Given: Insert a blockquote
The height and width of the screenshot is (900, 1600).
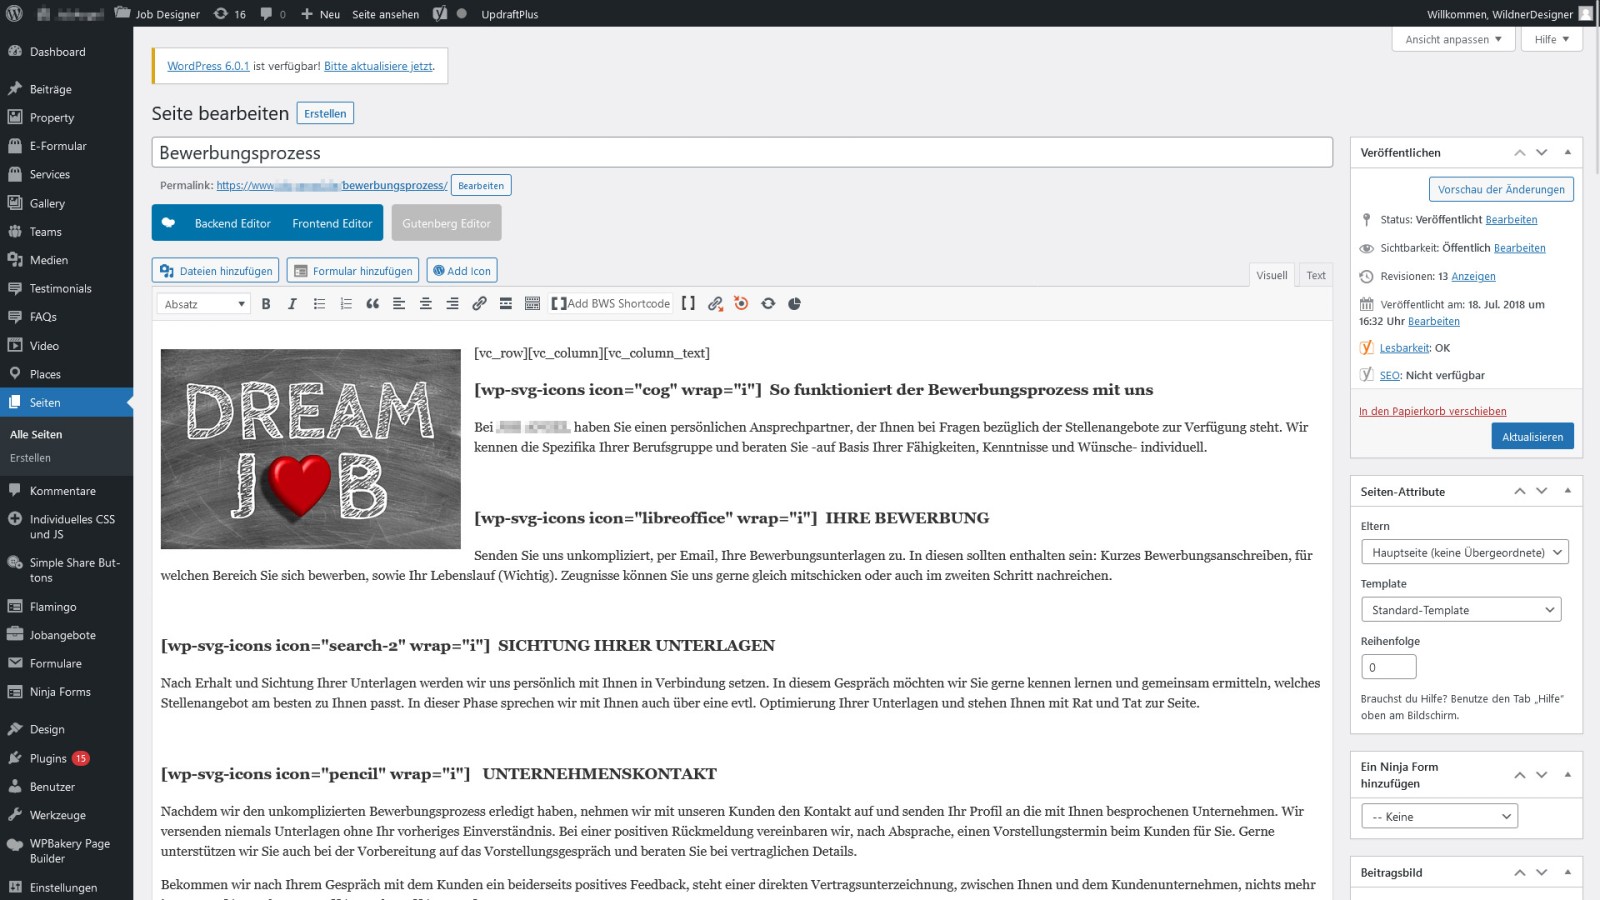Looking at the screenshot, I should (373, 303).
